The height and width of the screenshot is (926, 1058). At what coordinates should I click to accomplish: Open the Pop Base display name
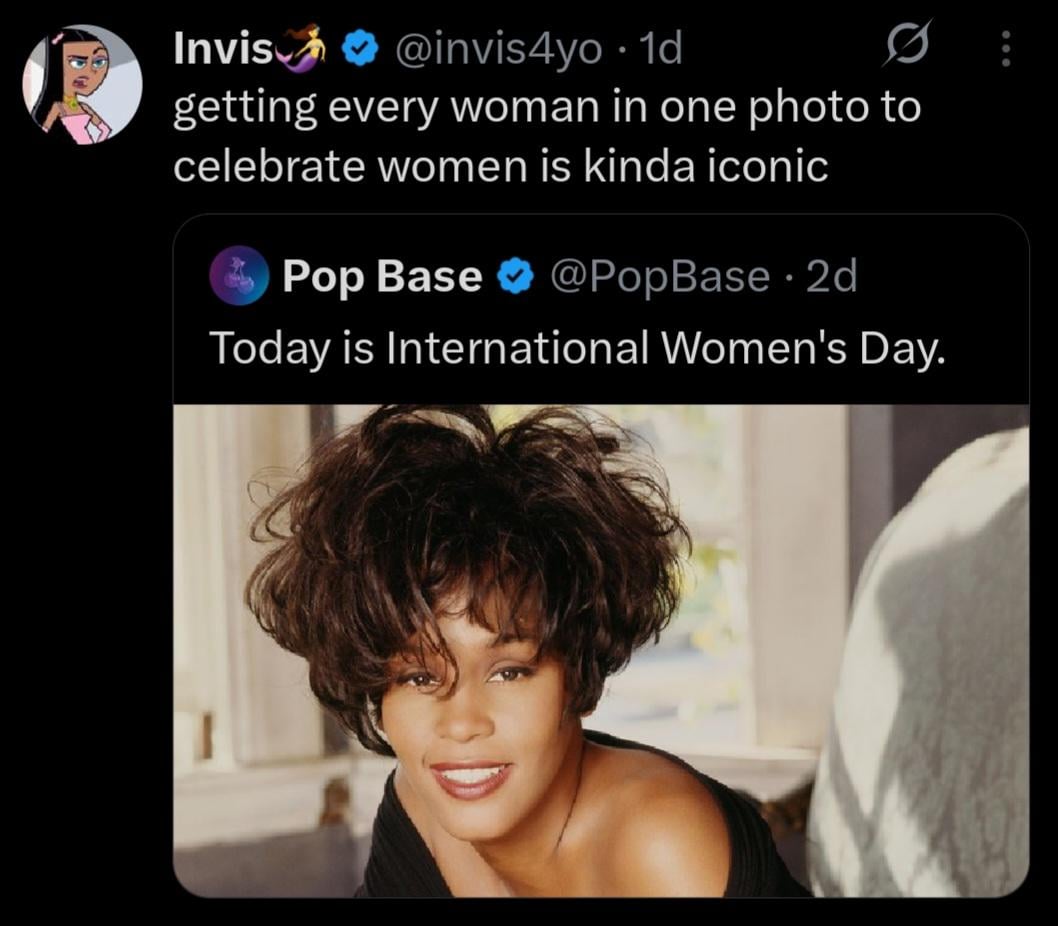(382, 277)
